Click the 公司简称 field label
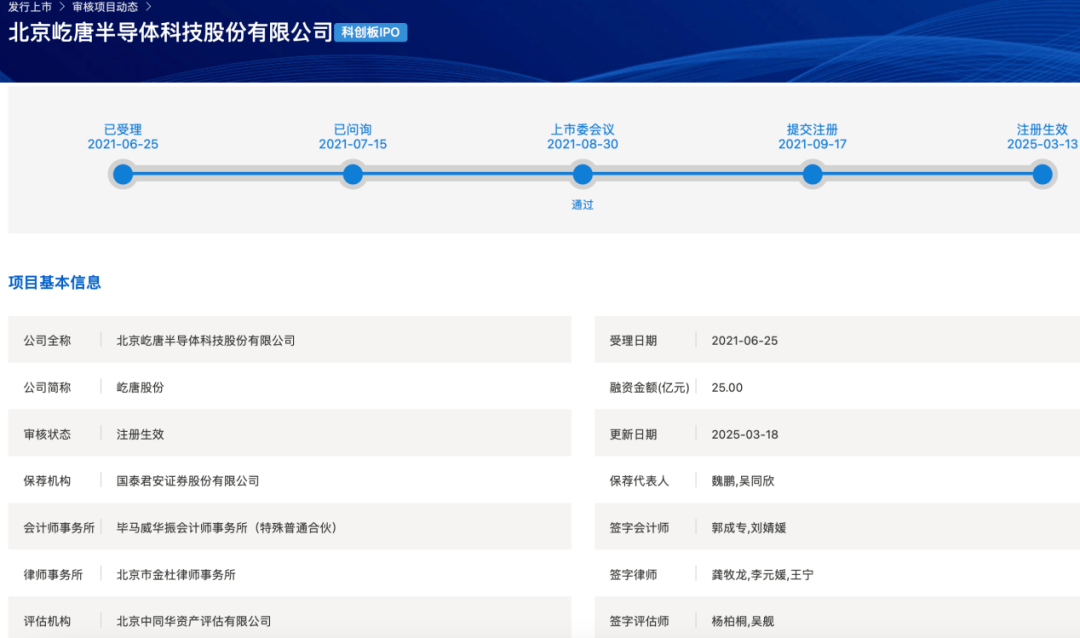Screen dimensions: 1080x638 point(48,387)
